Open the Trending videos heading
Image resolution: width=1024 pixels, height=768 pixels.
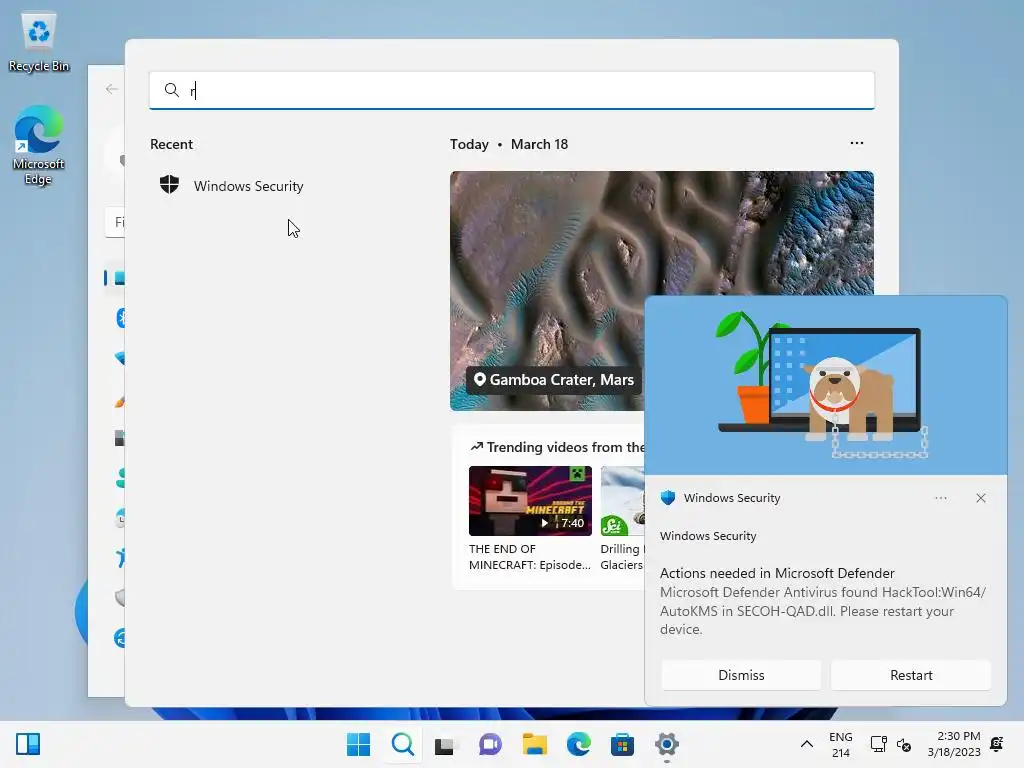(x=558, y=447)
